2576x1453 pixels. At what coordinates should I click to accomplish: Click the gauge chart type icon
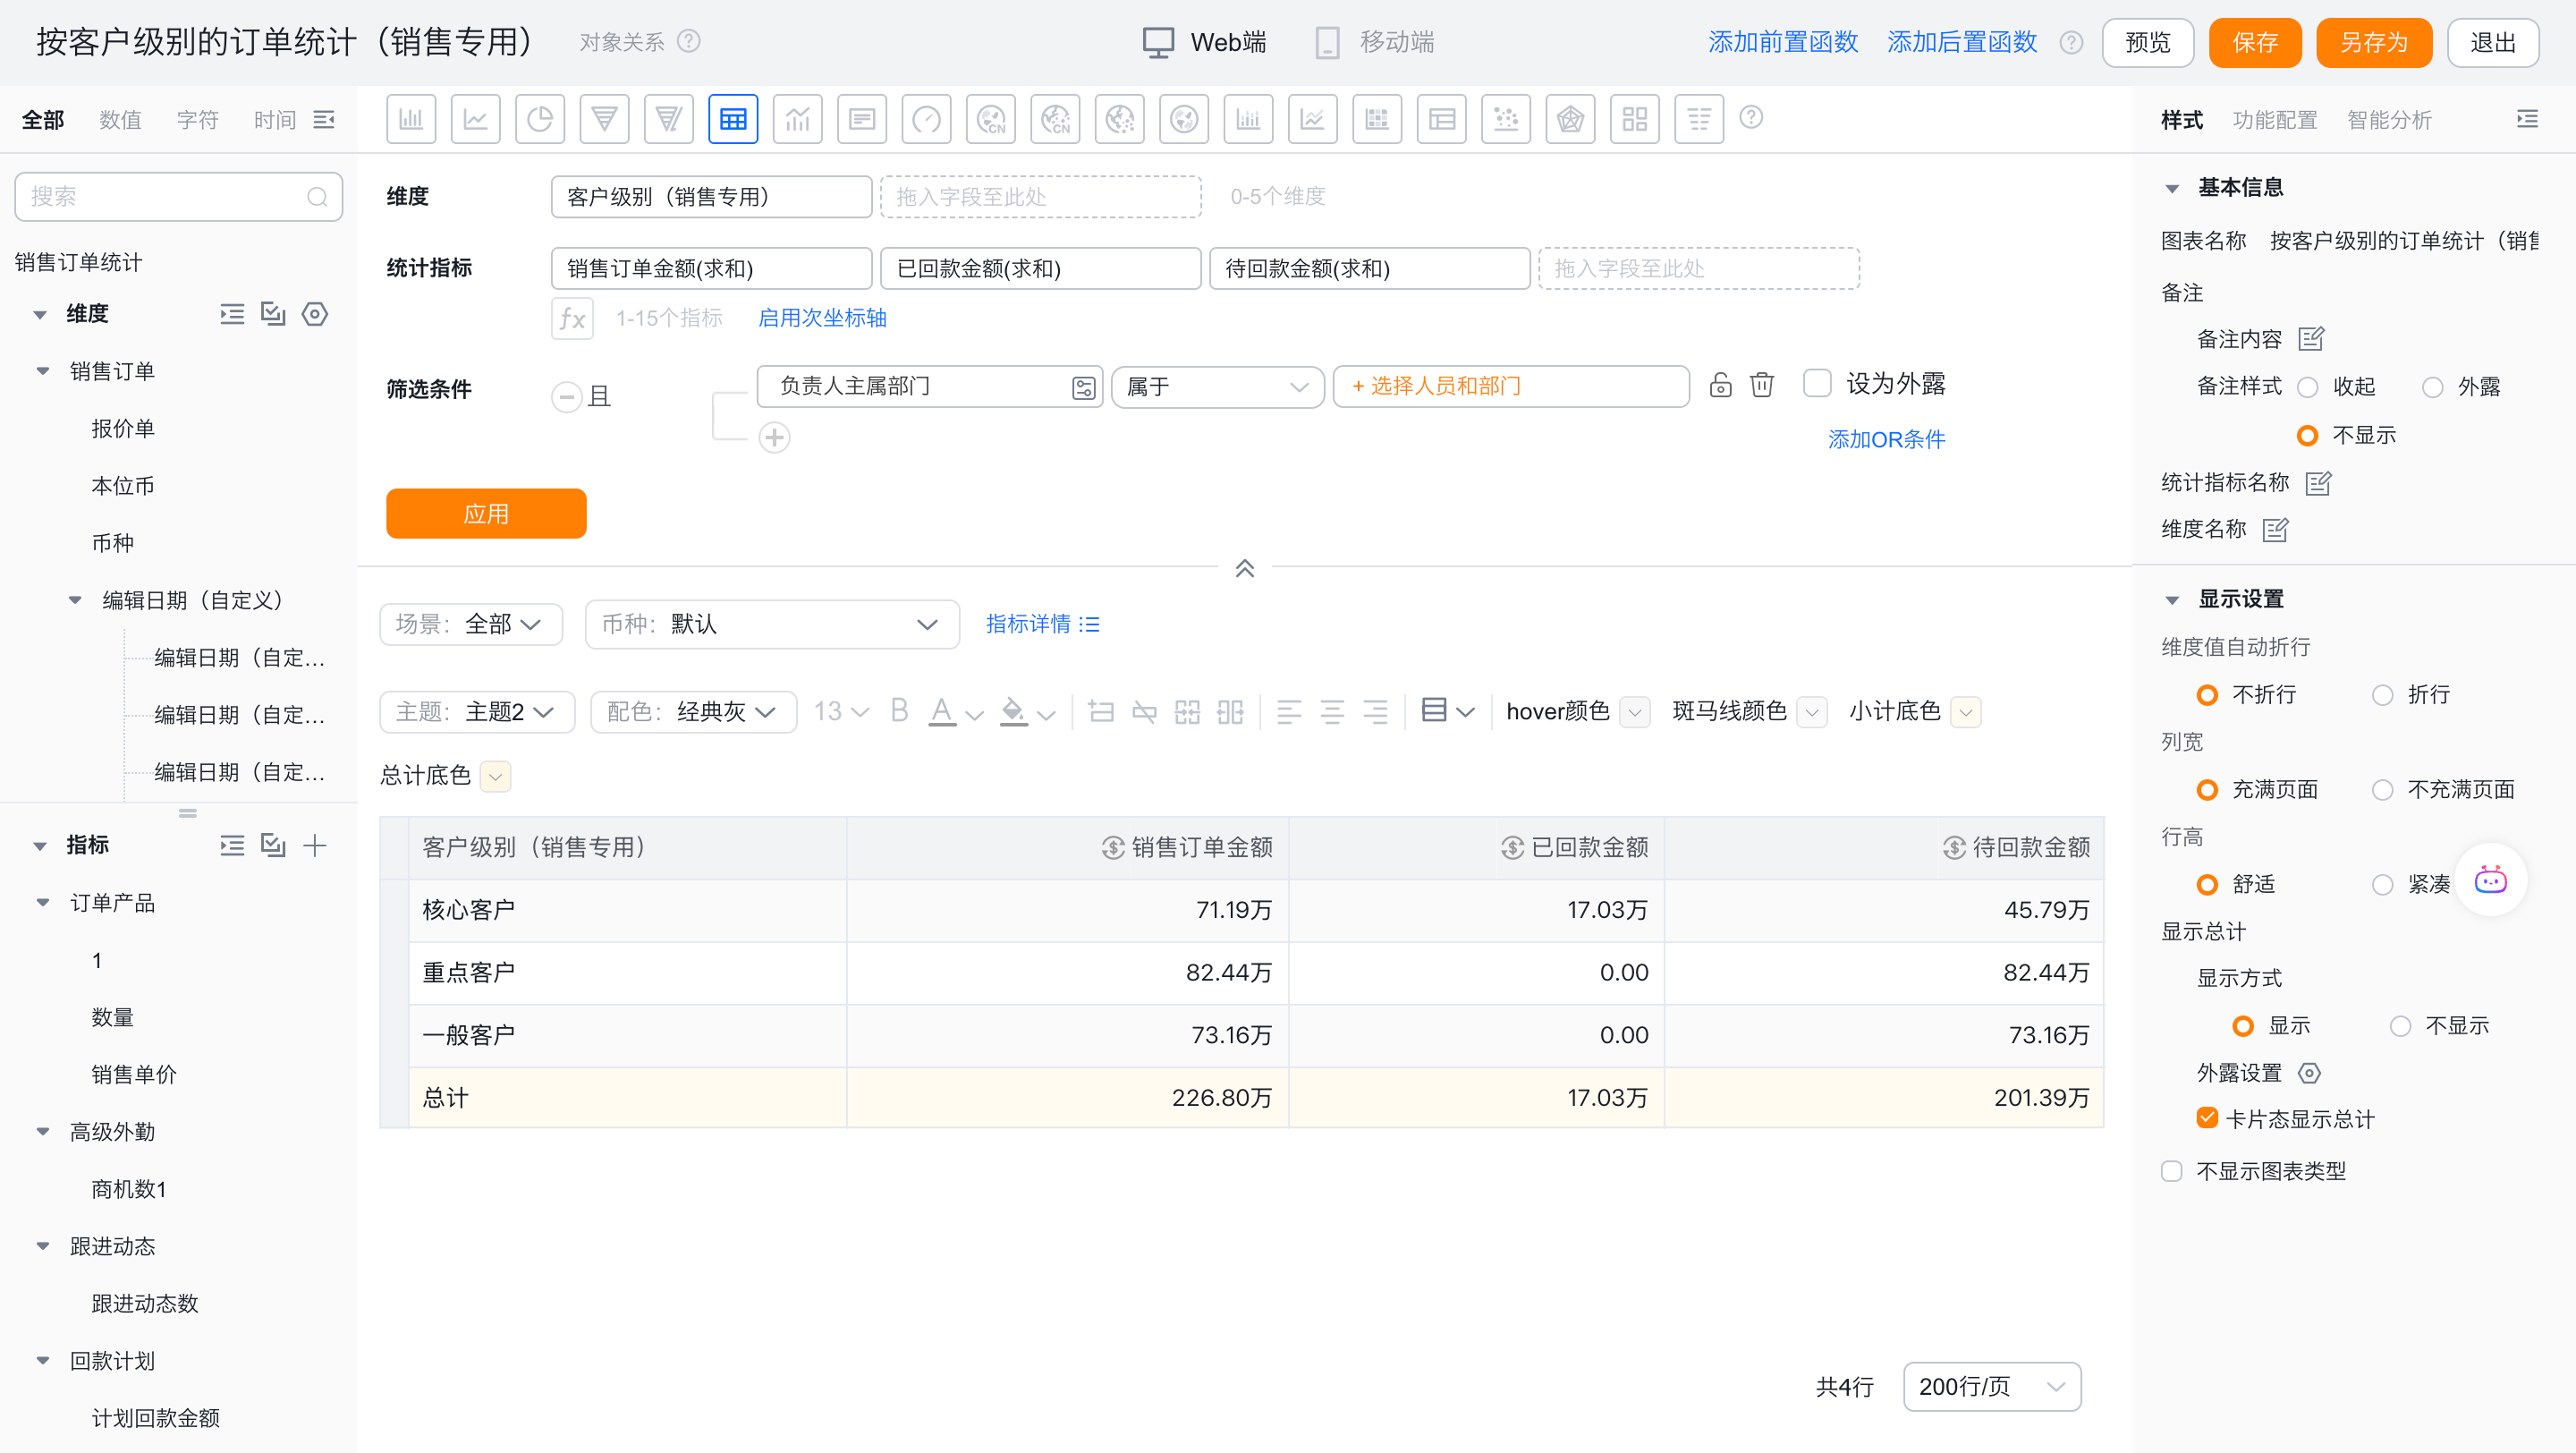point(926,119)
